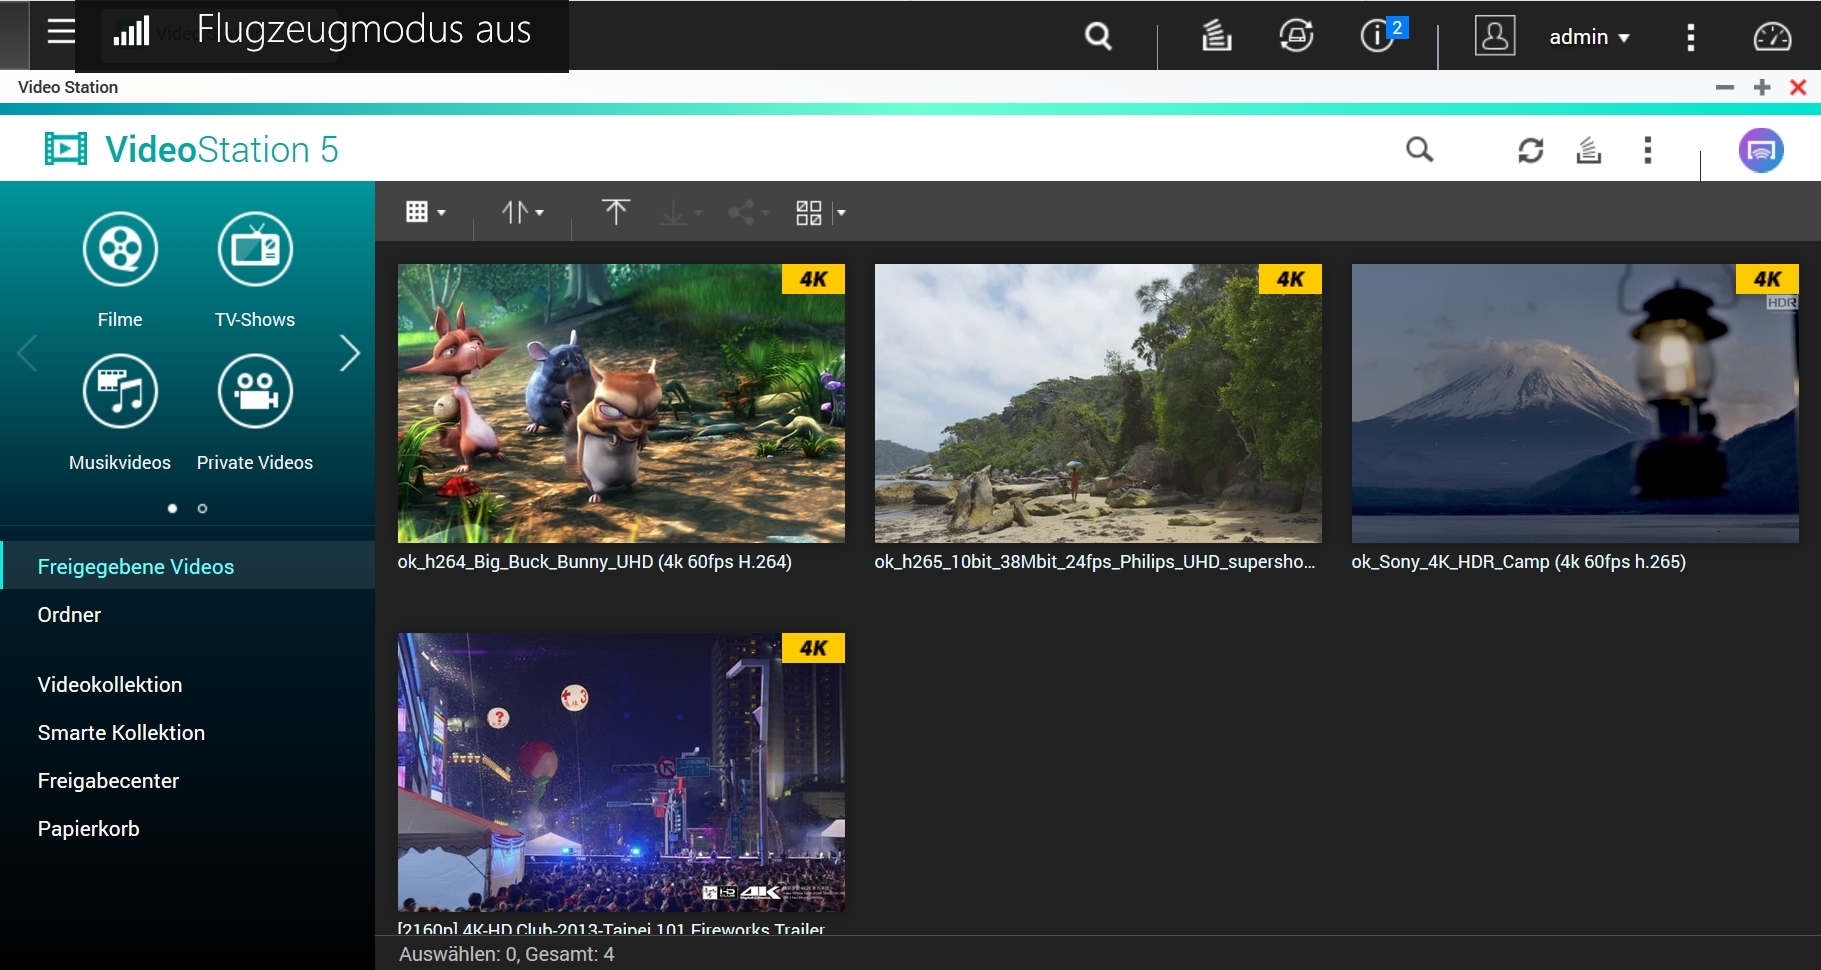Screen dimensions: 1821x970
Task: Open the Big Buck Bunny UHD thumbnail
Action: (620, 403)
